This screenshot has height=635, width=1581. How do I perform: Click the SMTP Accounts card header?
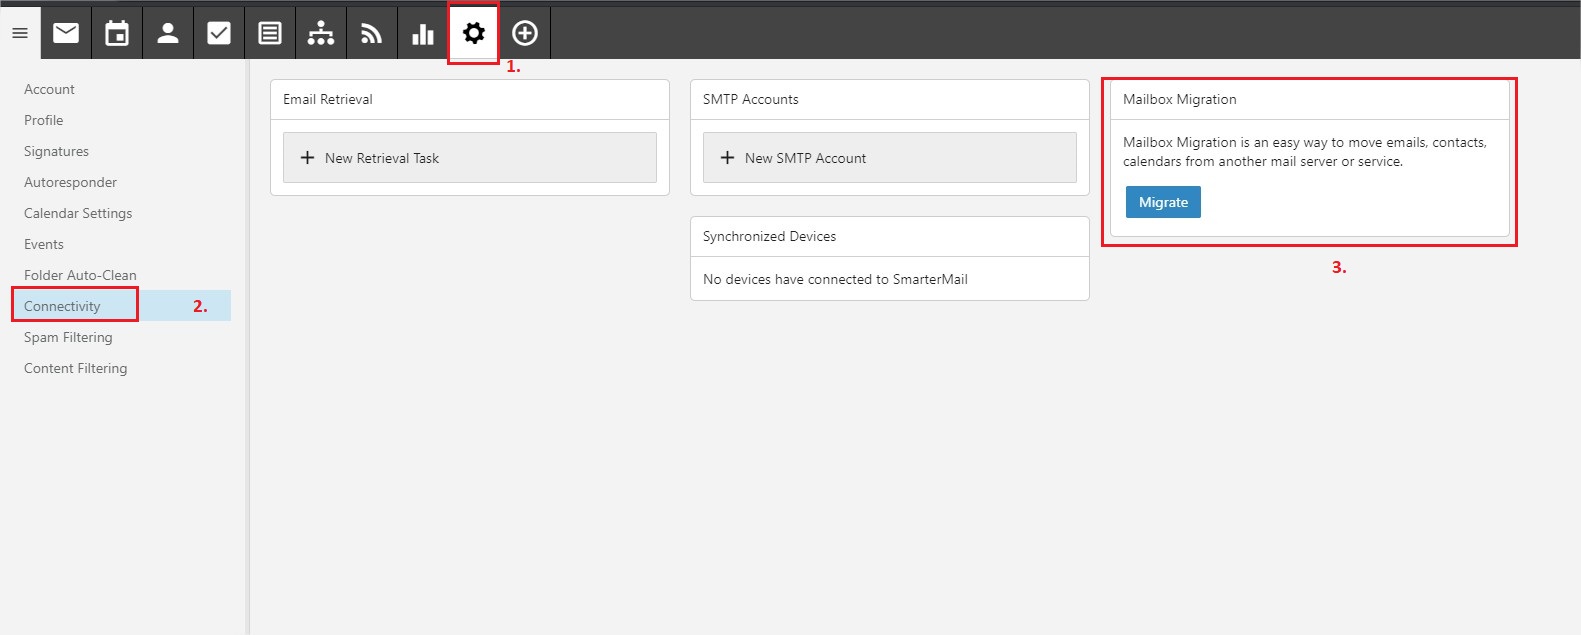tap(890, 100)
